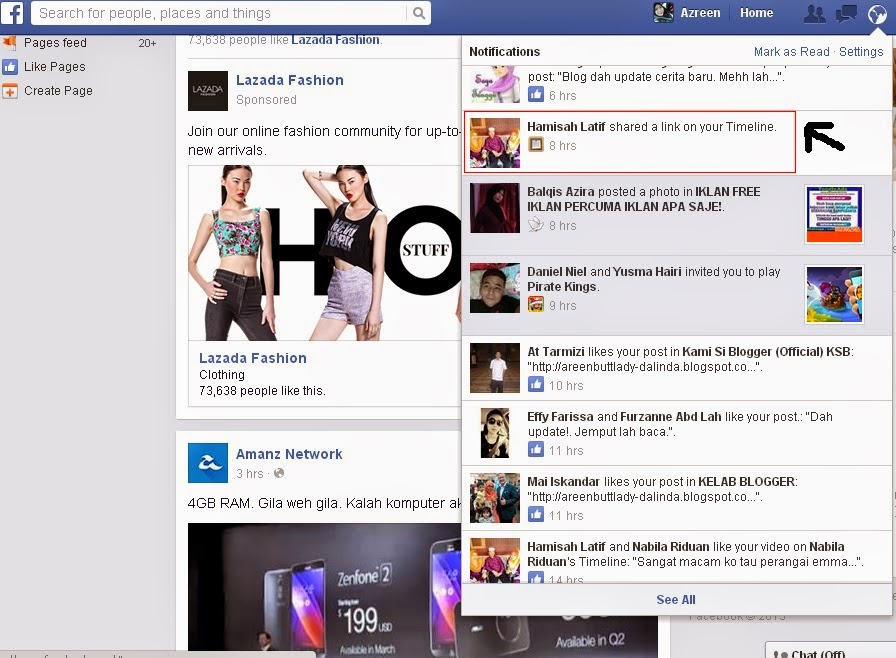Click Effy Farissa notification avatar
Viewport: 896px width, 658px height.
(495, 433)
